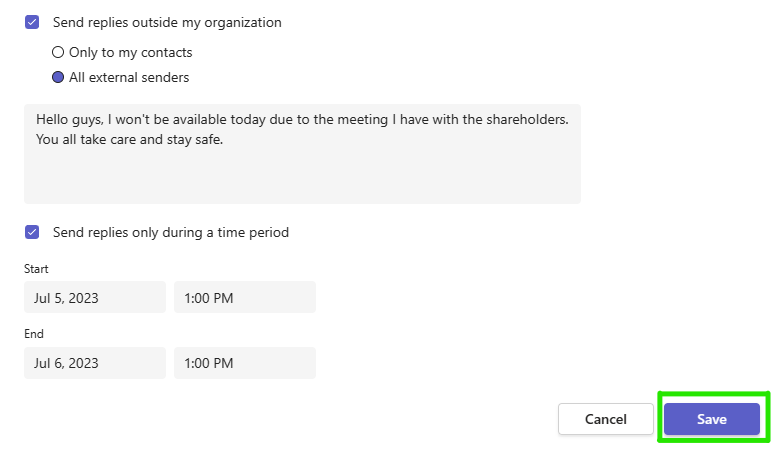Click the "Start" field label
The width and height of the screenshot is (777, 461).
tap(36, 269)
